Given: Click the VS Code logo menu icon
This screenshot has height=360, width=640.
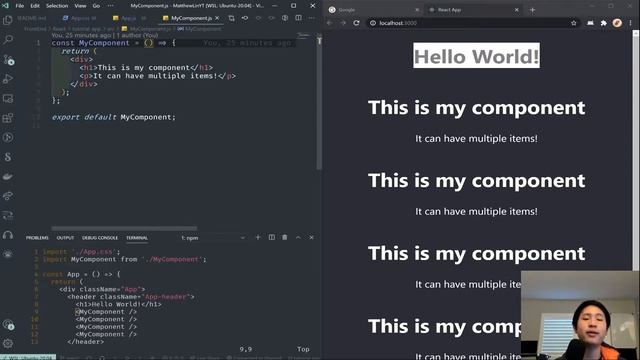Looking at the screenshot, I should [x=5, y=6].
